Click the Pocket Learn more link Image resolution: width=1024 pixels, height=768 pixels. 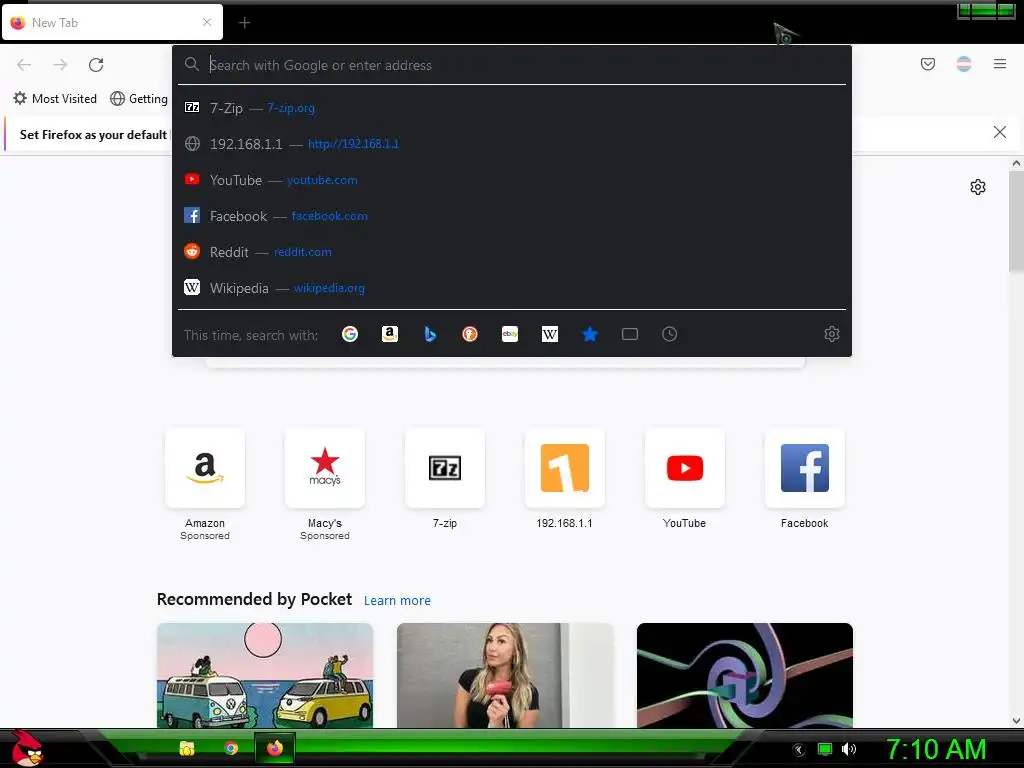pyautogui.click(x=397, y=600)
